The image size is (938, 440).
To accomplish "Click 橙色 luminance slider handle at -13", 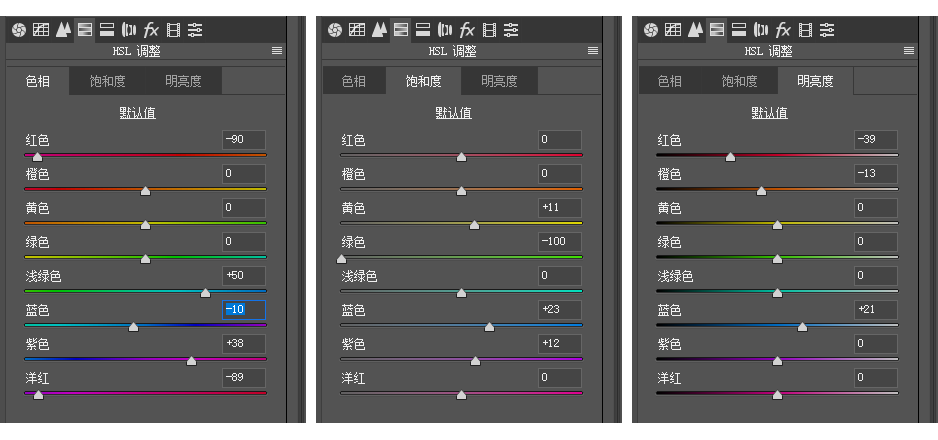I will [761, 191].
